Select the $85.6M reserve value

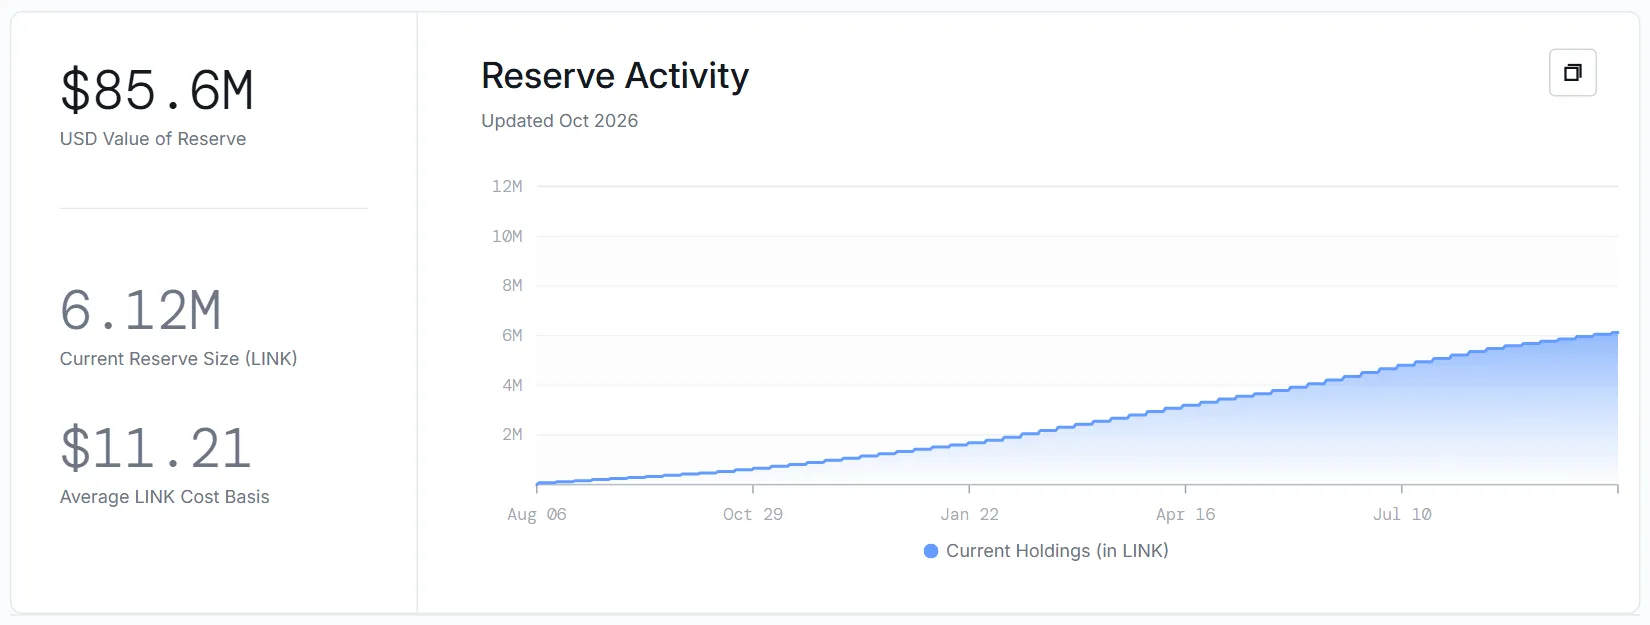157,90
